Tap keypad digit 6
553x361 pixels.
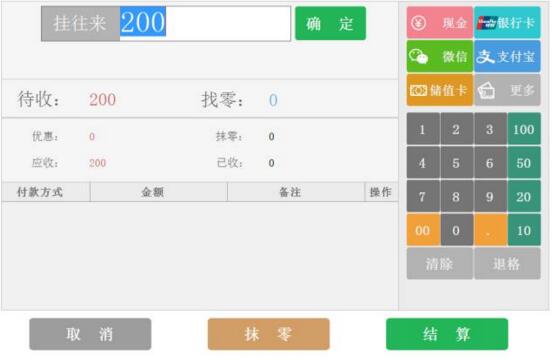[490, 163]
